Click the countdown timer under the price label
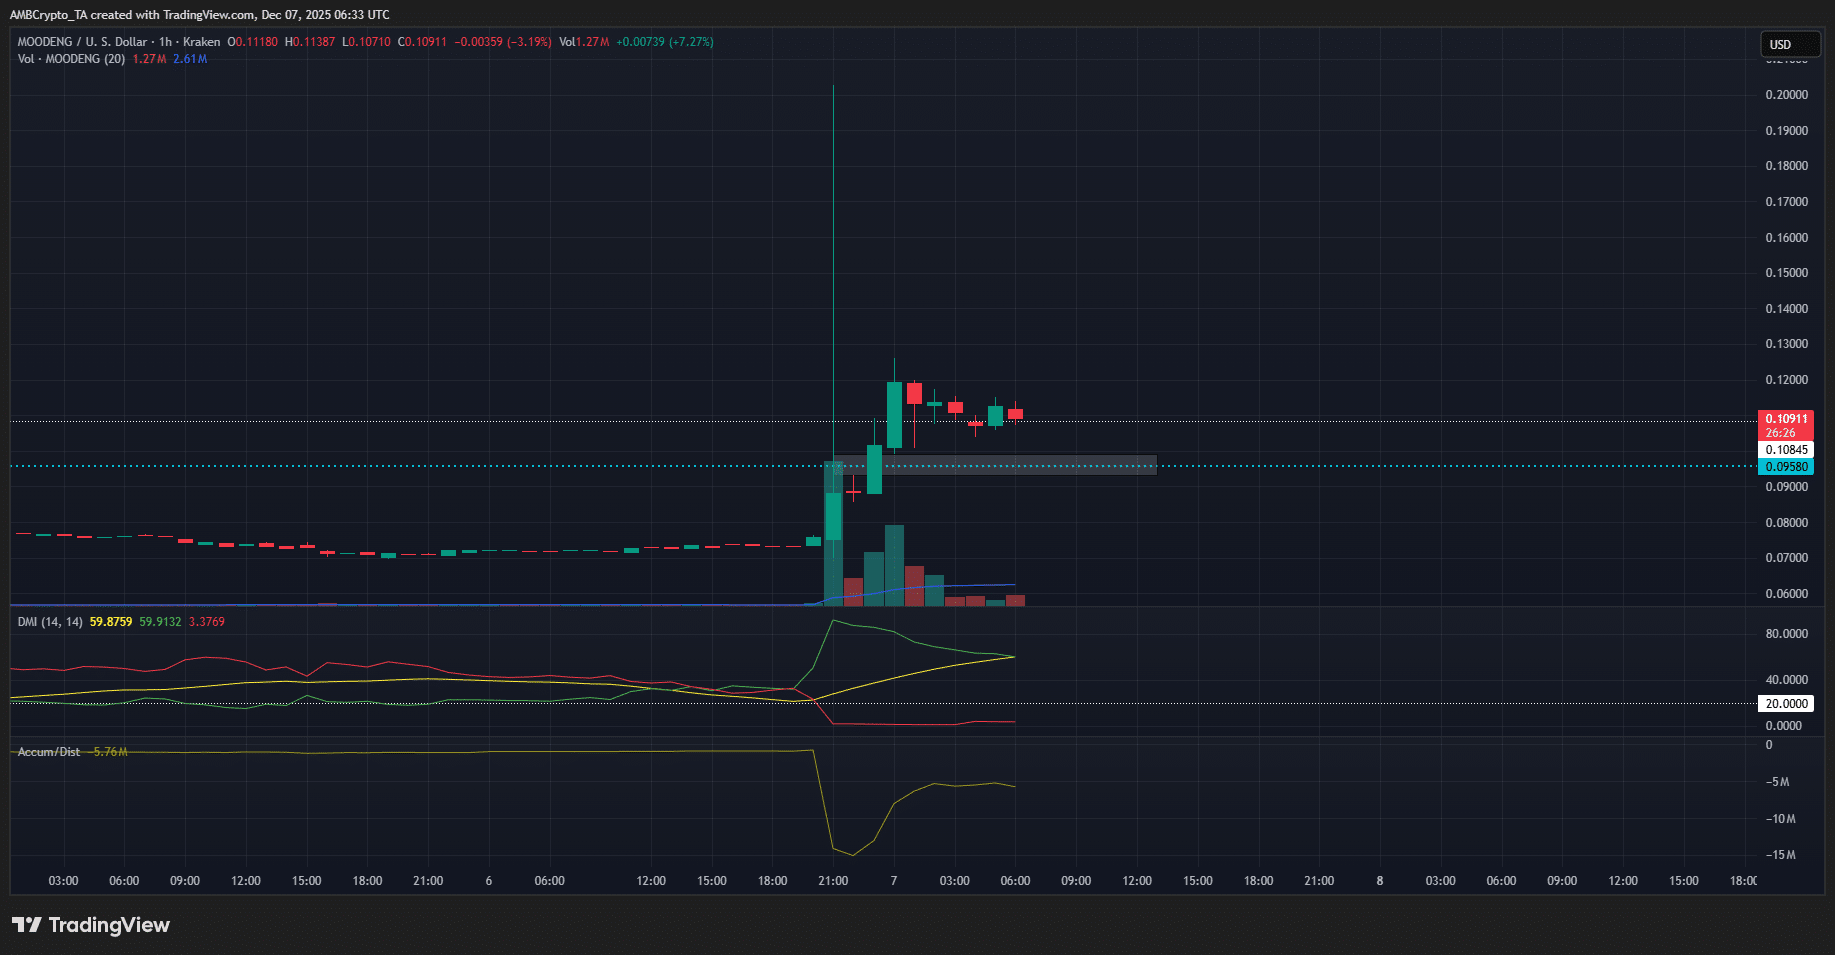Screen dimensions: 1835x955 click(x=1787, y=433)
